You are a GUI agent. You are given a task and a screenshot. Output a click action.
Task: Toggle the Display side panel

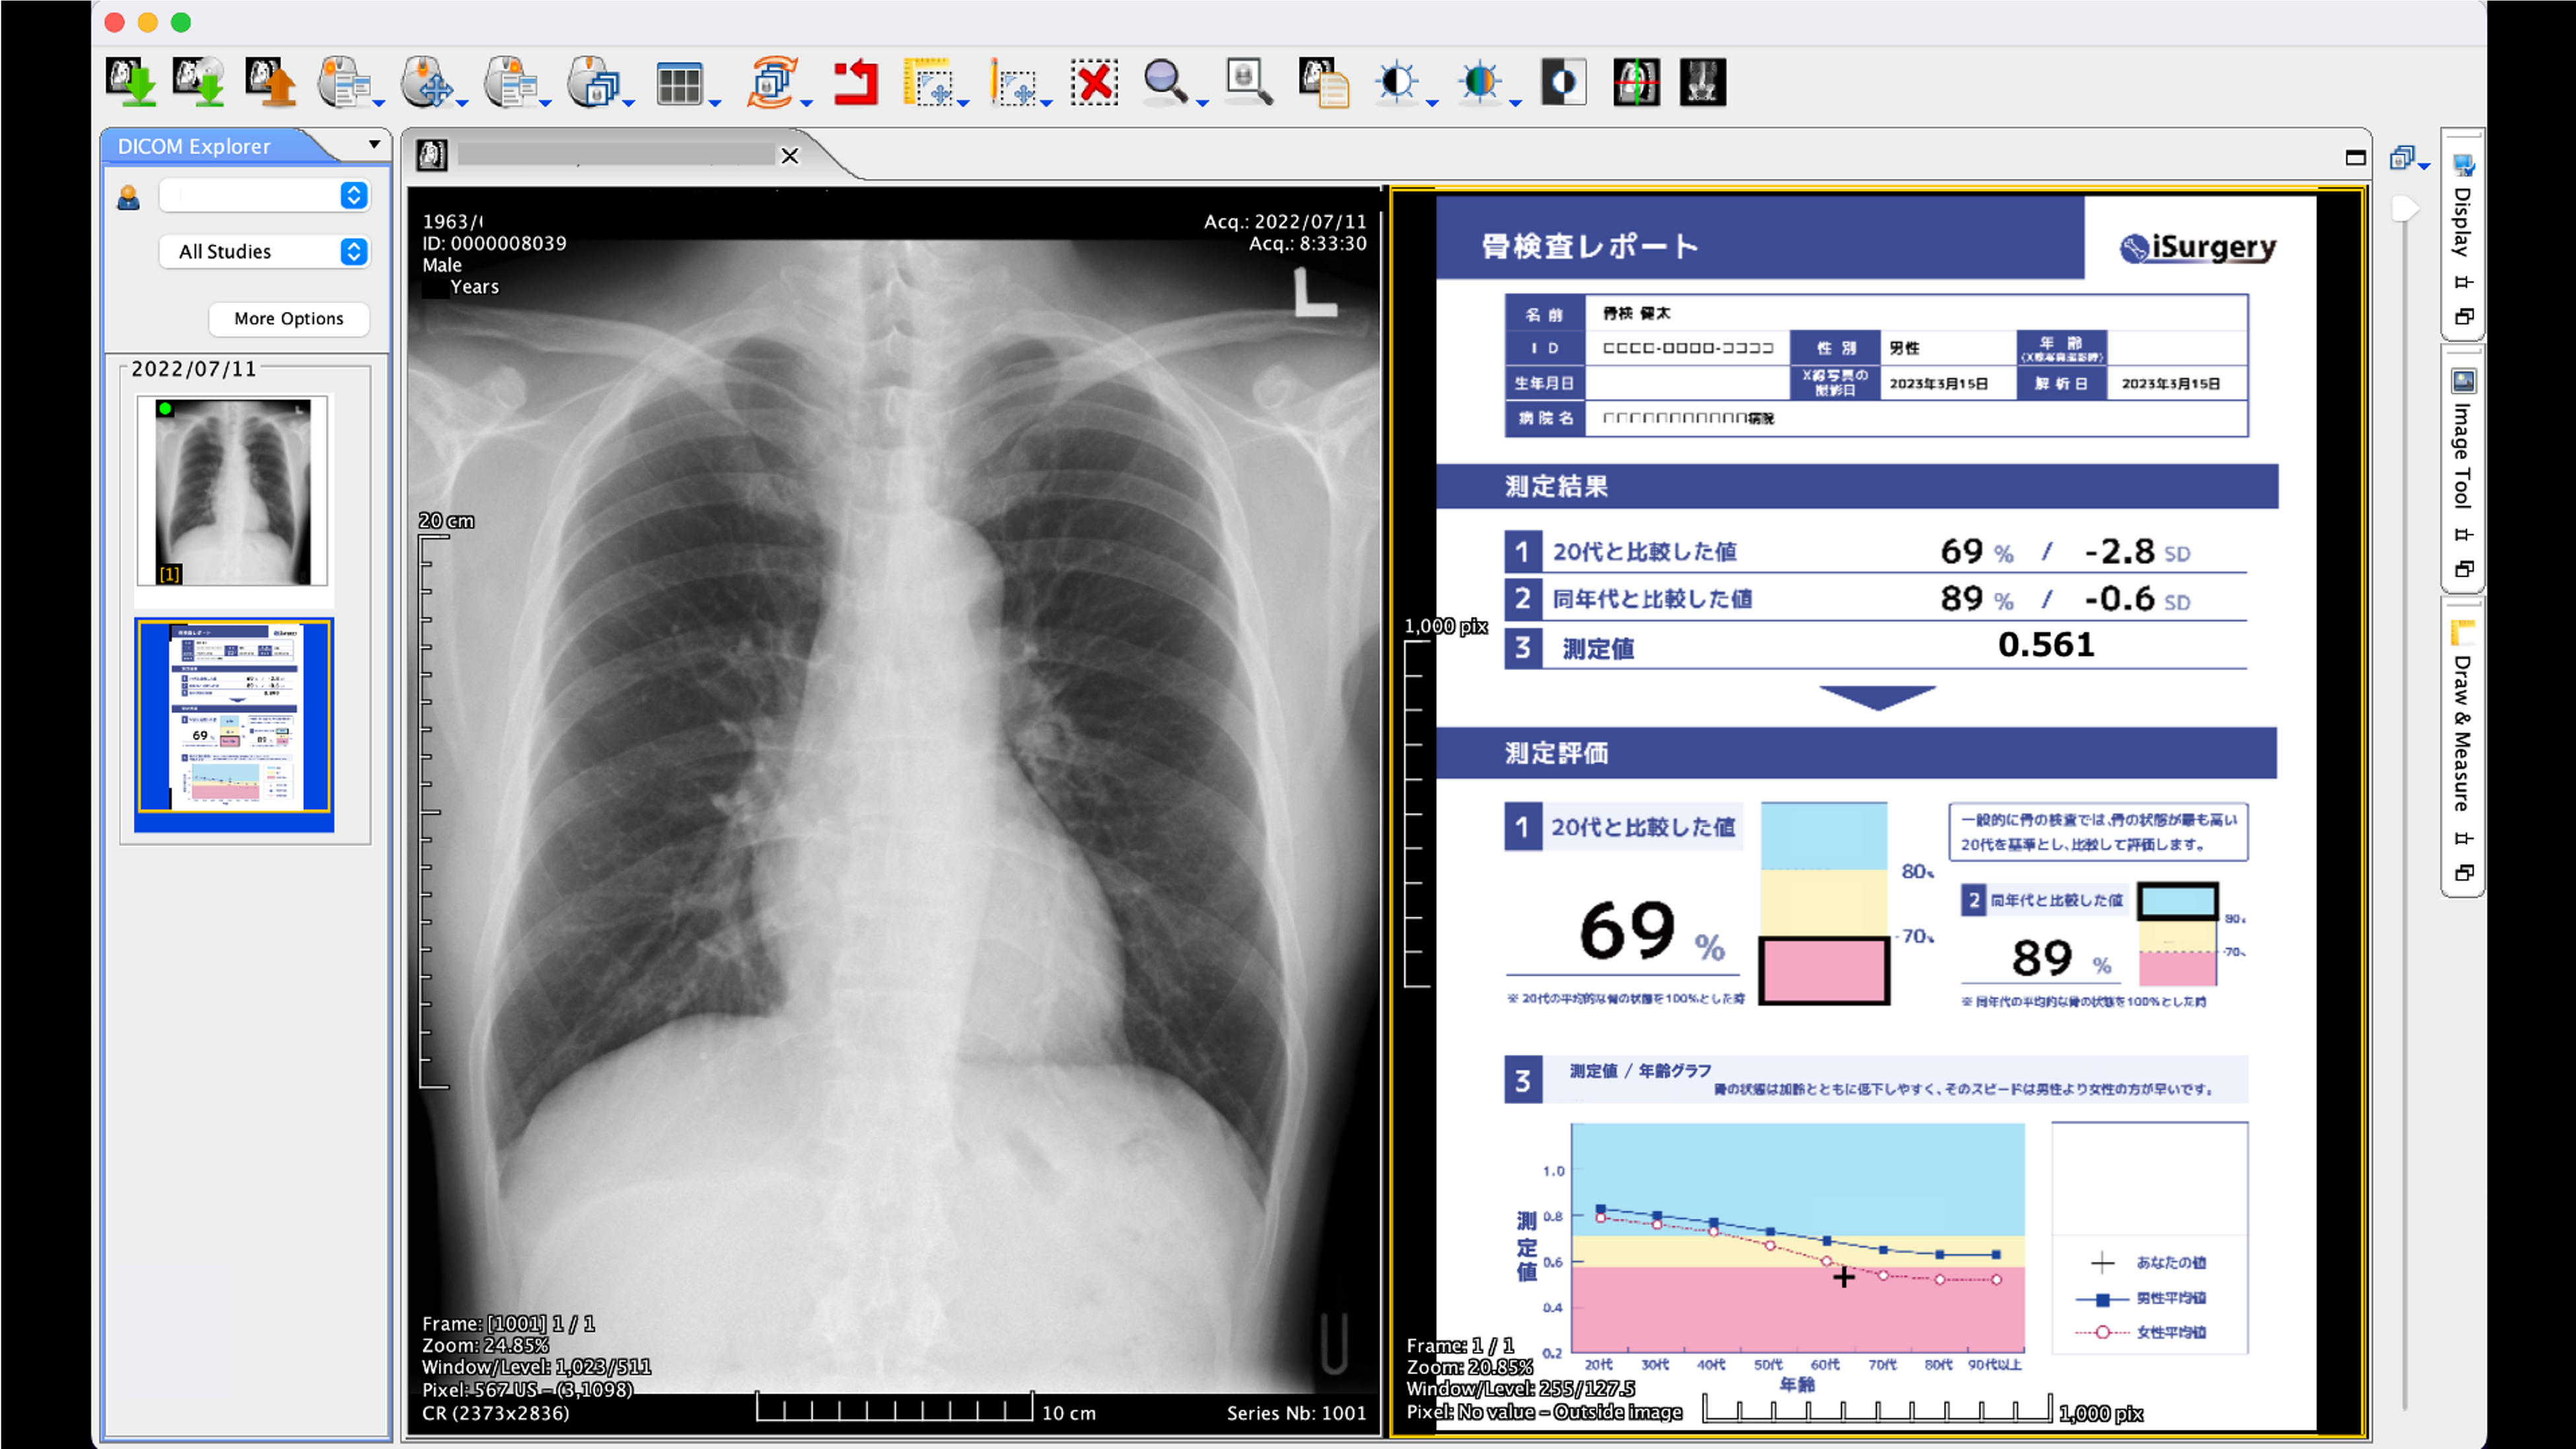click(x=2462, y=221)
